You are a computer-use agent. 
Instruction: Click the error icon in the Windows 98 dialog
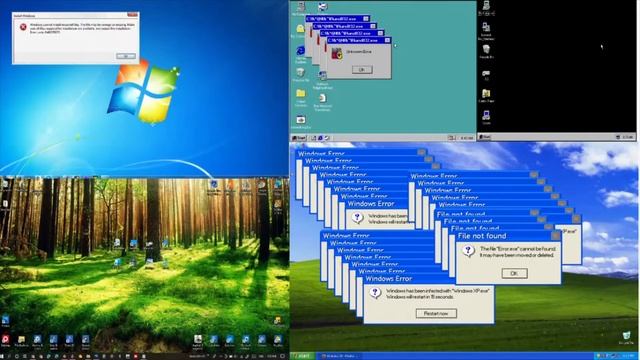point(337,53)
